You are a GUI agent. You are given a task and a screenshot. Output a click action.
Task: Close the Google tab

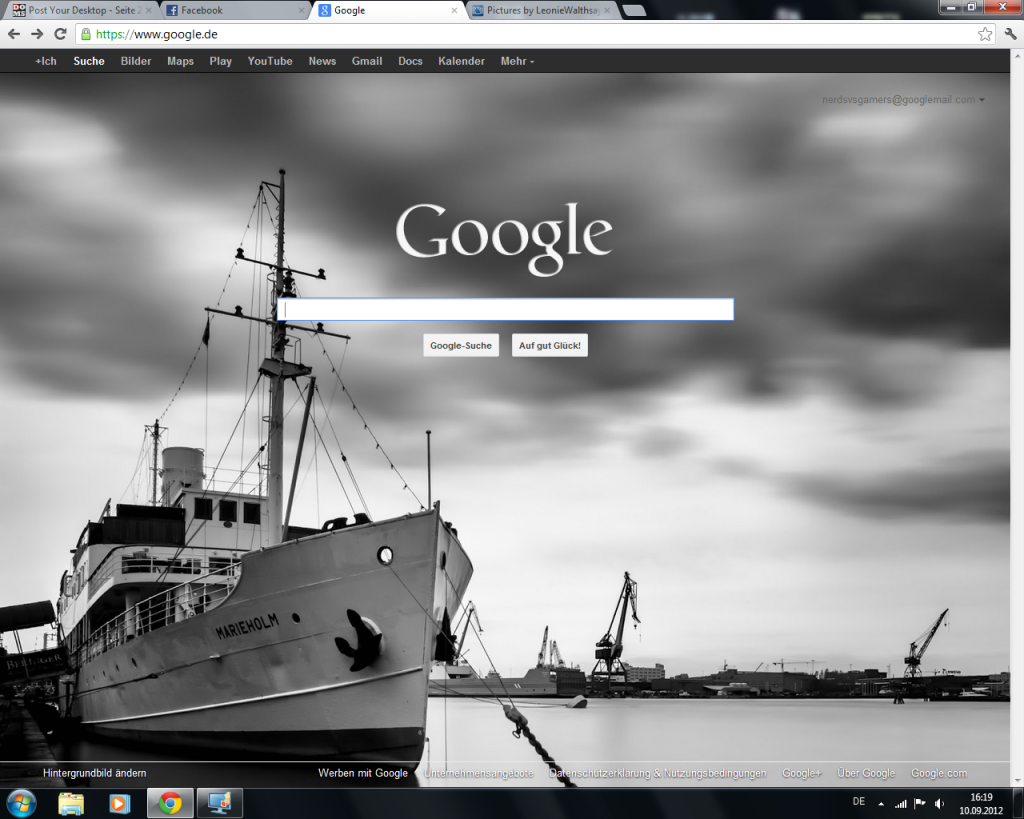click(455, 10)
